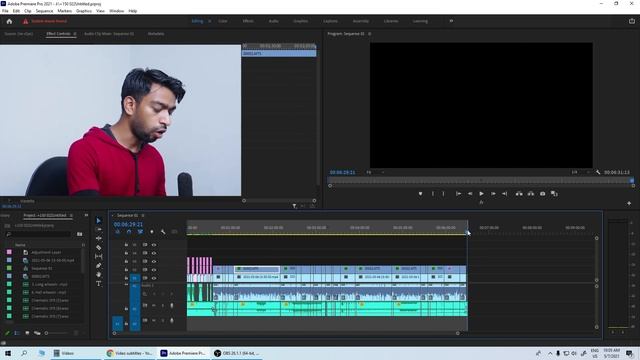Toggle V1 track output eye
The image size is (640, 360).
coord(154,278)
